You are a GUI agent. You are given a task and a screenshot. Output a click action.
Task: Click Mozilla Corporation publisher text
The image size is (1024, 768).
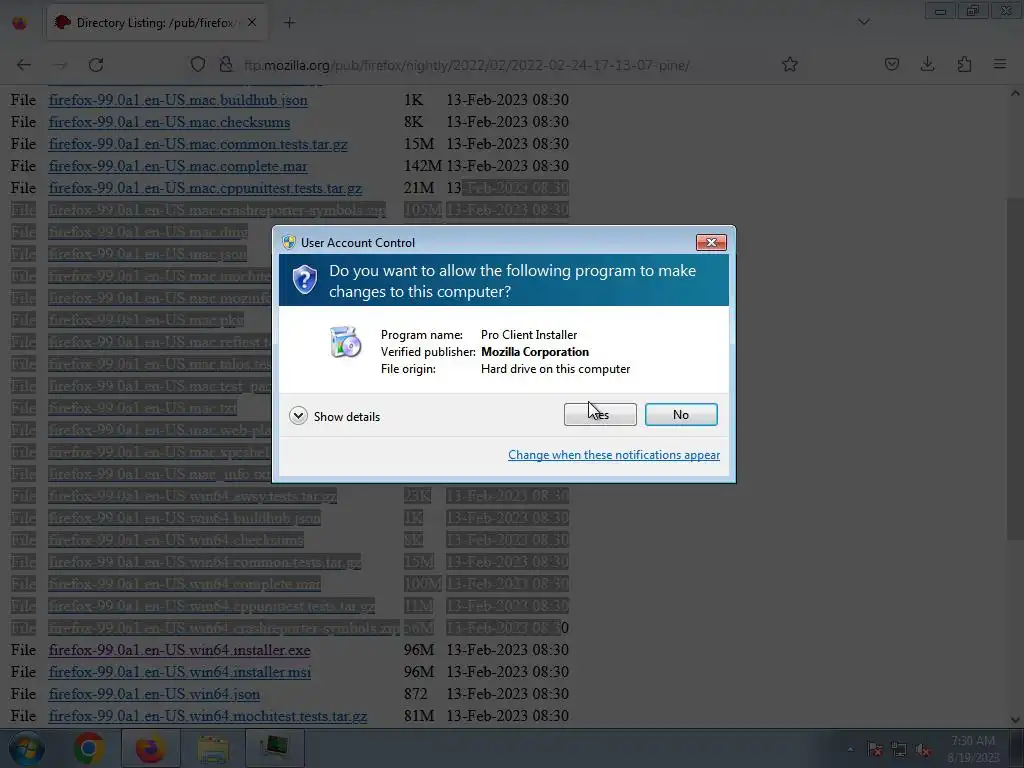[x=535, y=351]
